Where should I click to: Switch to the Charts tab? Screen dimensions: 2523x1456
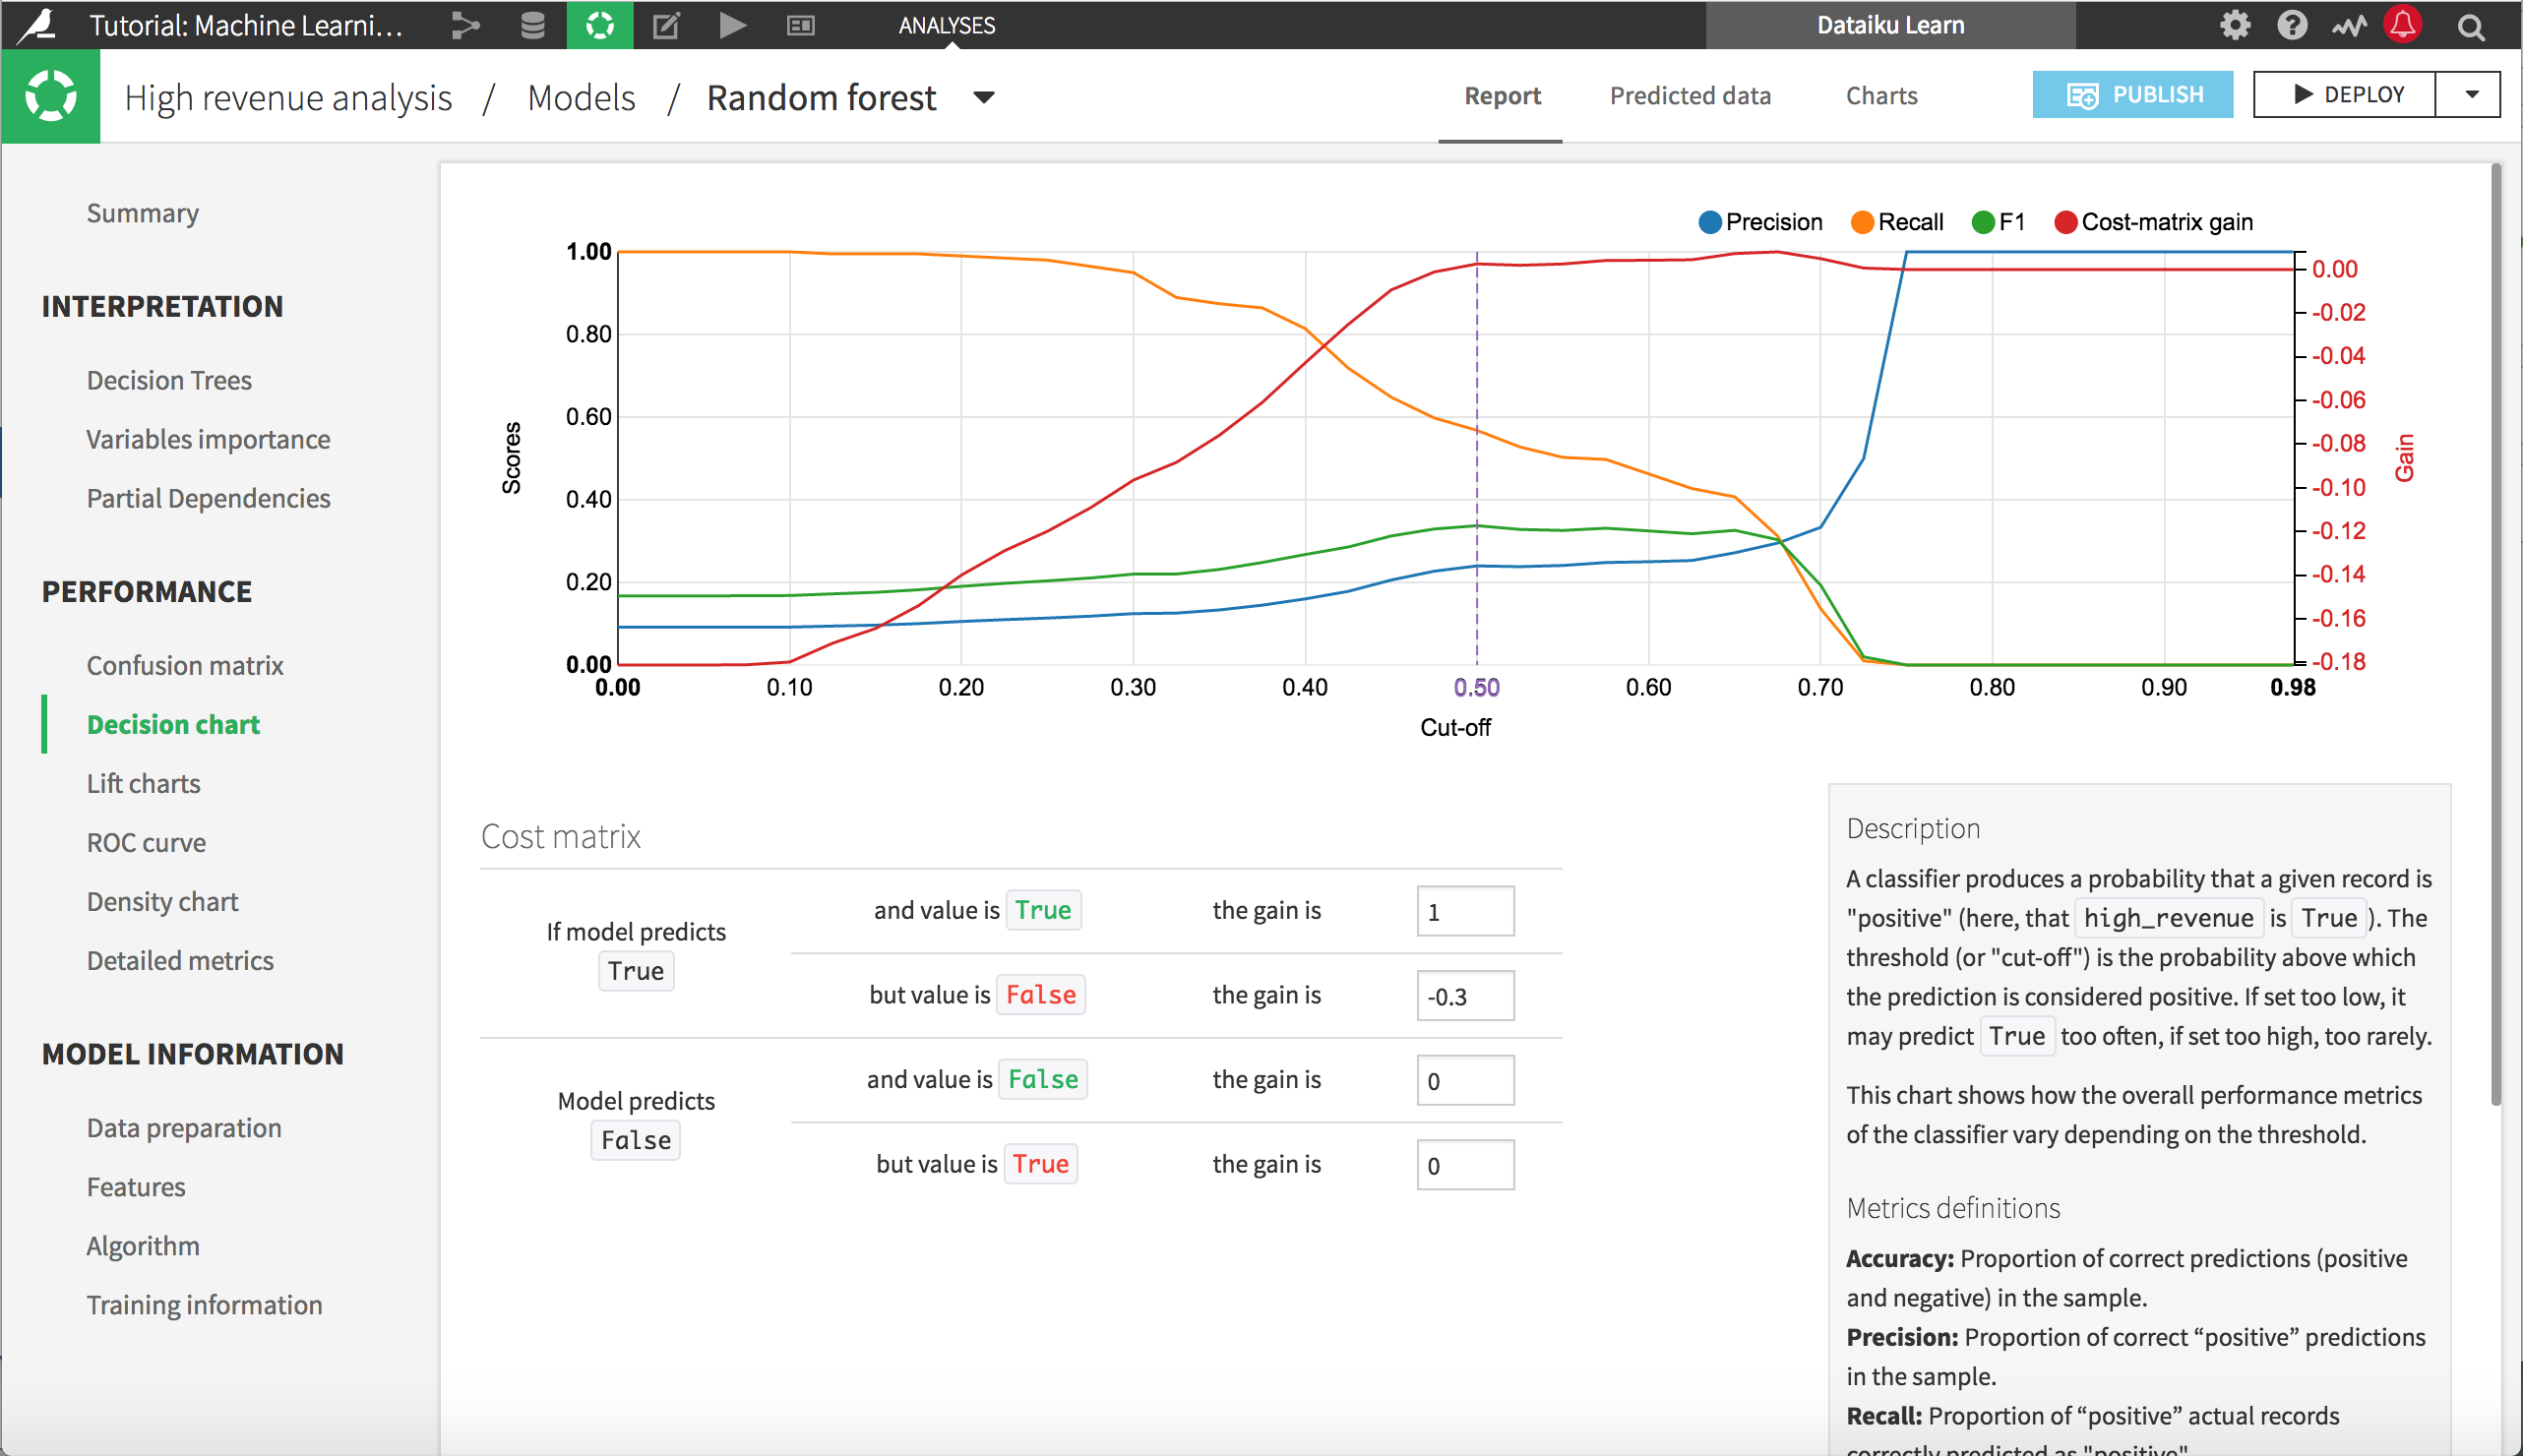tap(1881, 96)
